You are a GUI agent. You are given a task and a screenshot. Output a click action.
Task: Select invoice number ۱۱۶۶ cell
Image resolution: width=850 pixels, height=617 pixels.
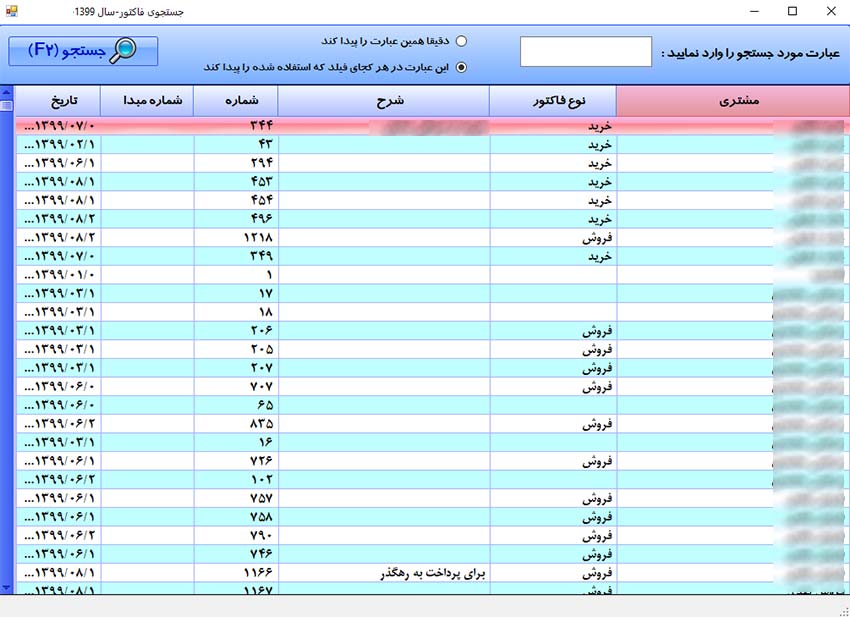(x=236, y=573)
